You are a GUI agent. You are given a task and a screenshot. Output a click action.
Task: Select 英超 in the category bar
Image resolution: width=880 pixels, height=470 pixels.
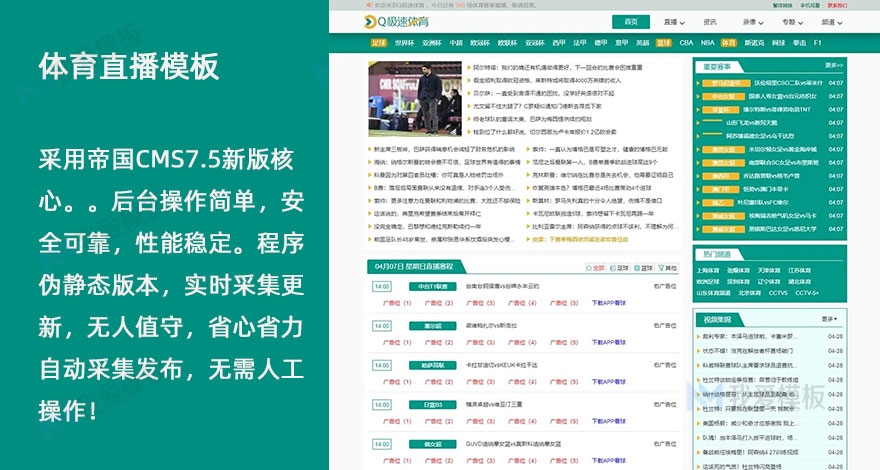(643, 43)
